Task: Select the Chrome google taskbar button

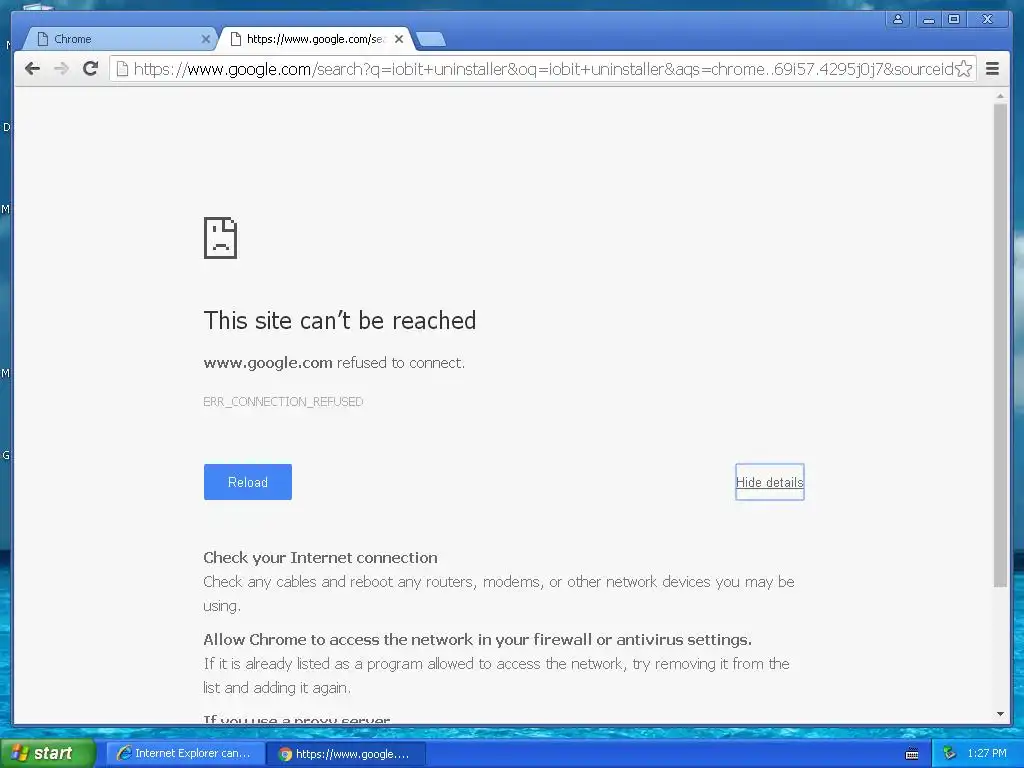Action: click(x=347, y=754)
